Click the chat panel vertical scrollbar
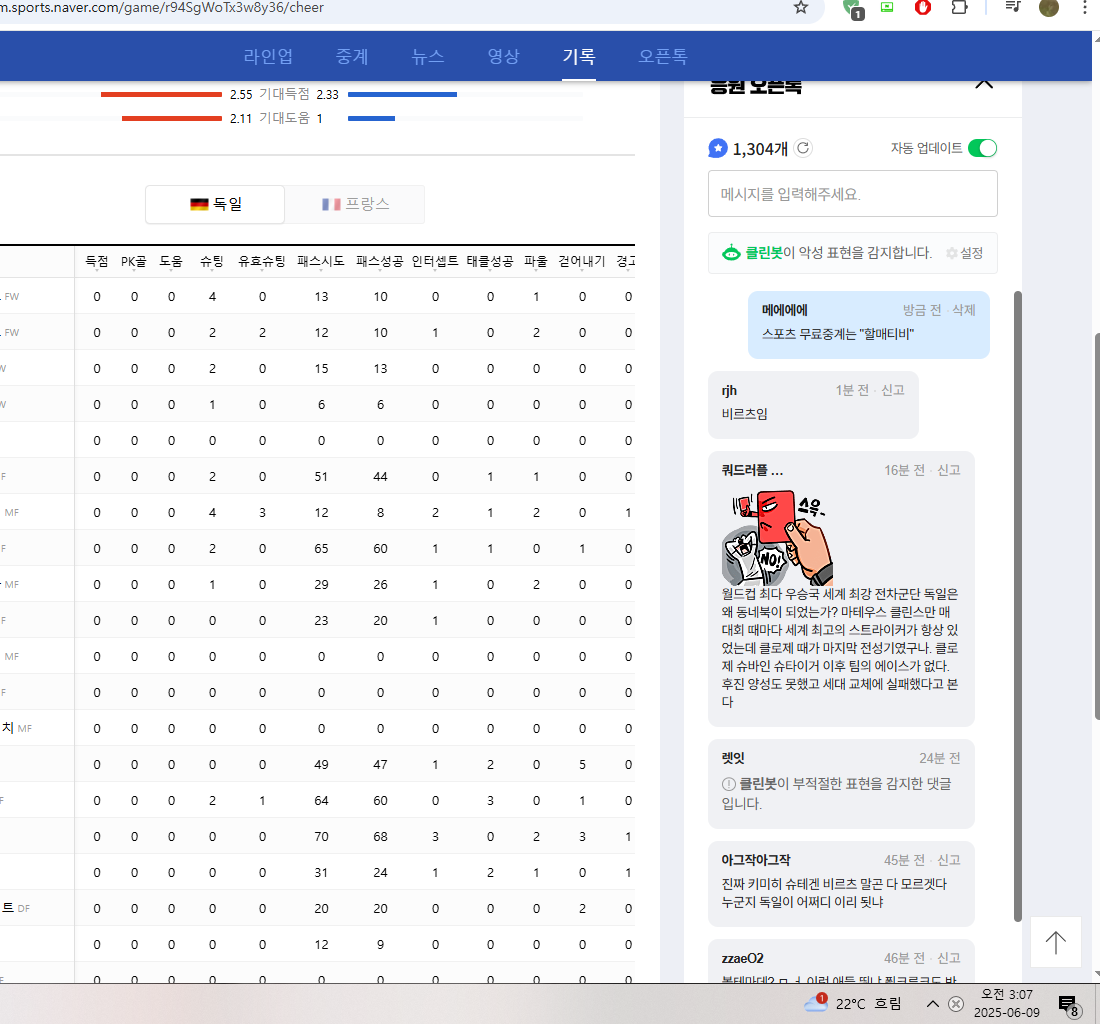1100x1024 pixels. tap(1018, 600)
